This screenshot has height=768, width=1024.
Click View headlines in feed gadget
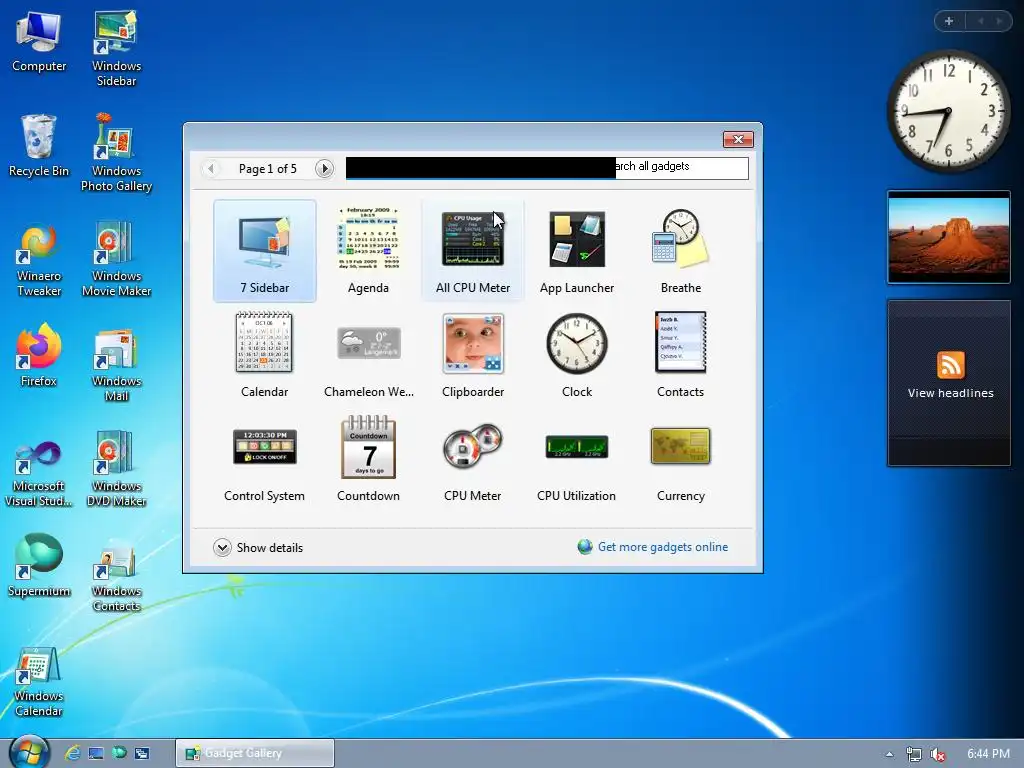point(950,393)
